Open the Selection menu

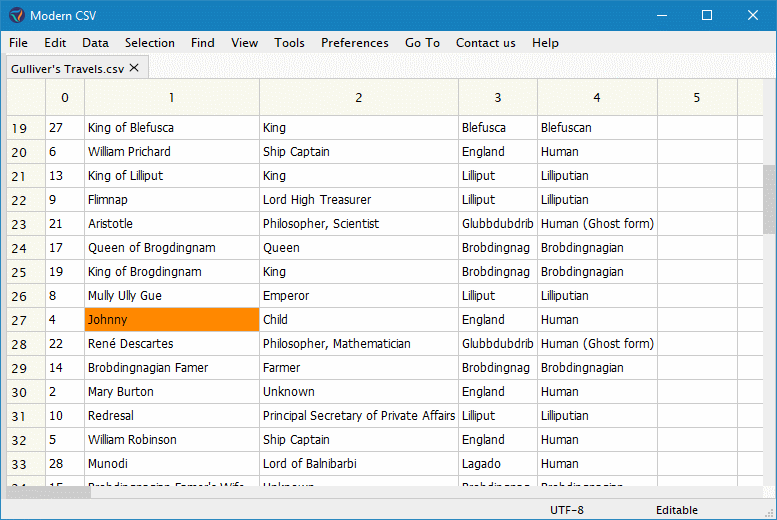[x=150, y=43]
